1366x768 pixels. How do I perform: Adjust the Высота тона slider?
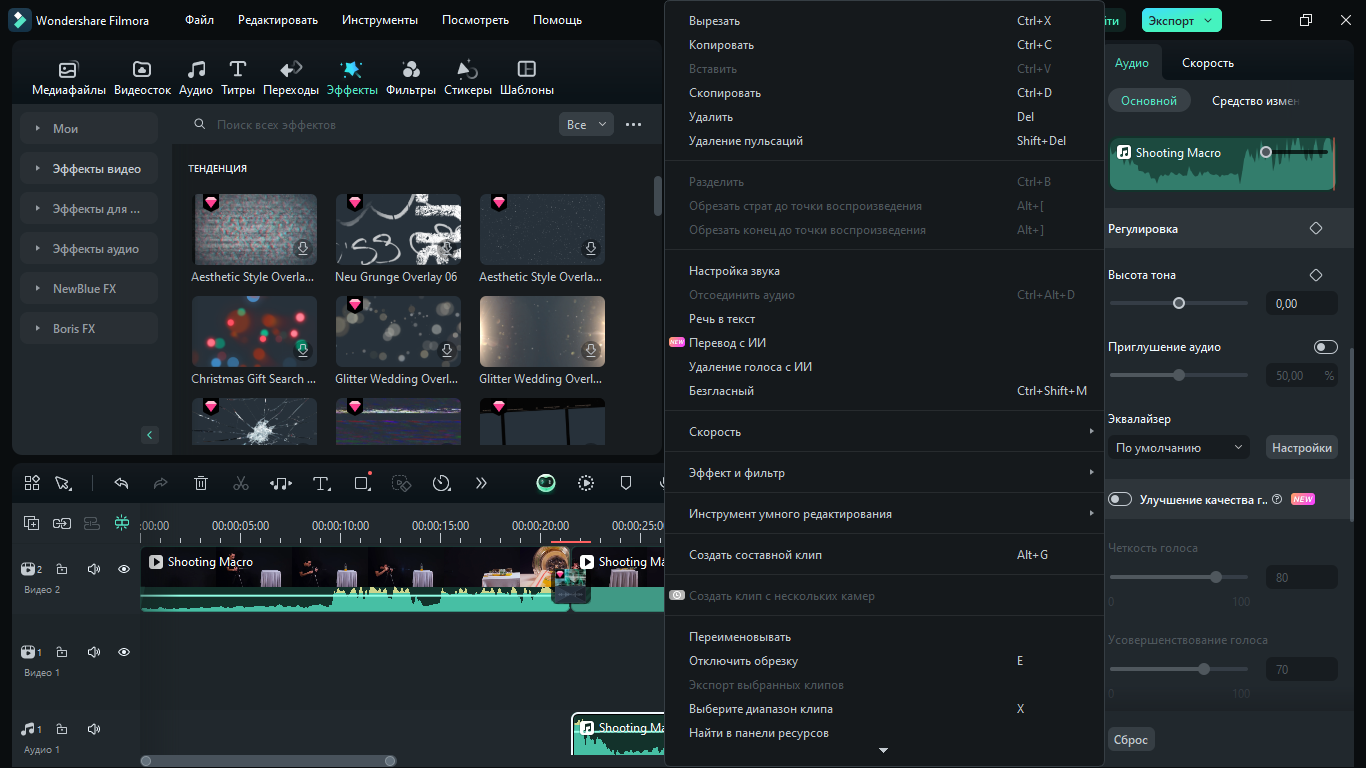[x=1179, y=303]
